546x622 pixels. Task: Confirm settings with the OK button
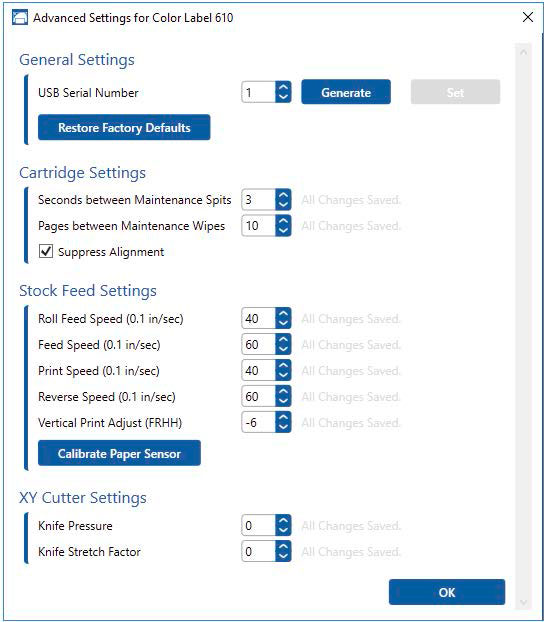coord(447,592)
